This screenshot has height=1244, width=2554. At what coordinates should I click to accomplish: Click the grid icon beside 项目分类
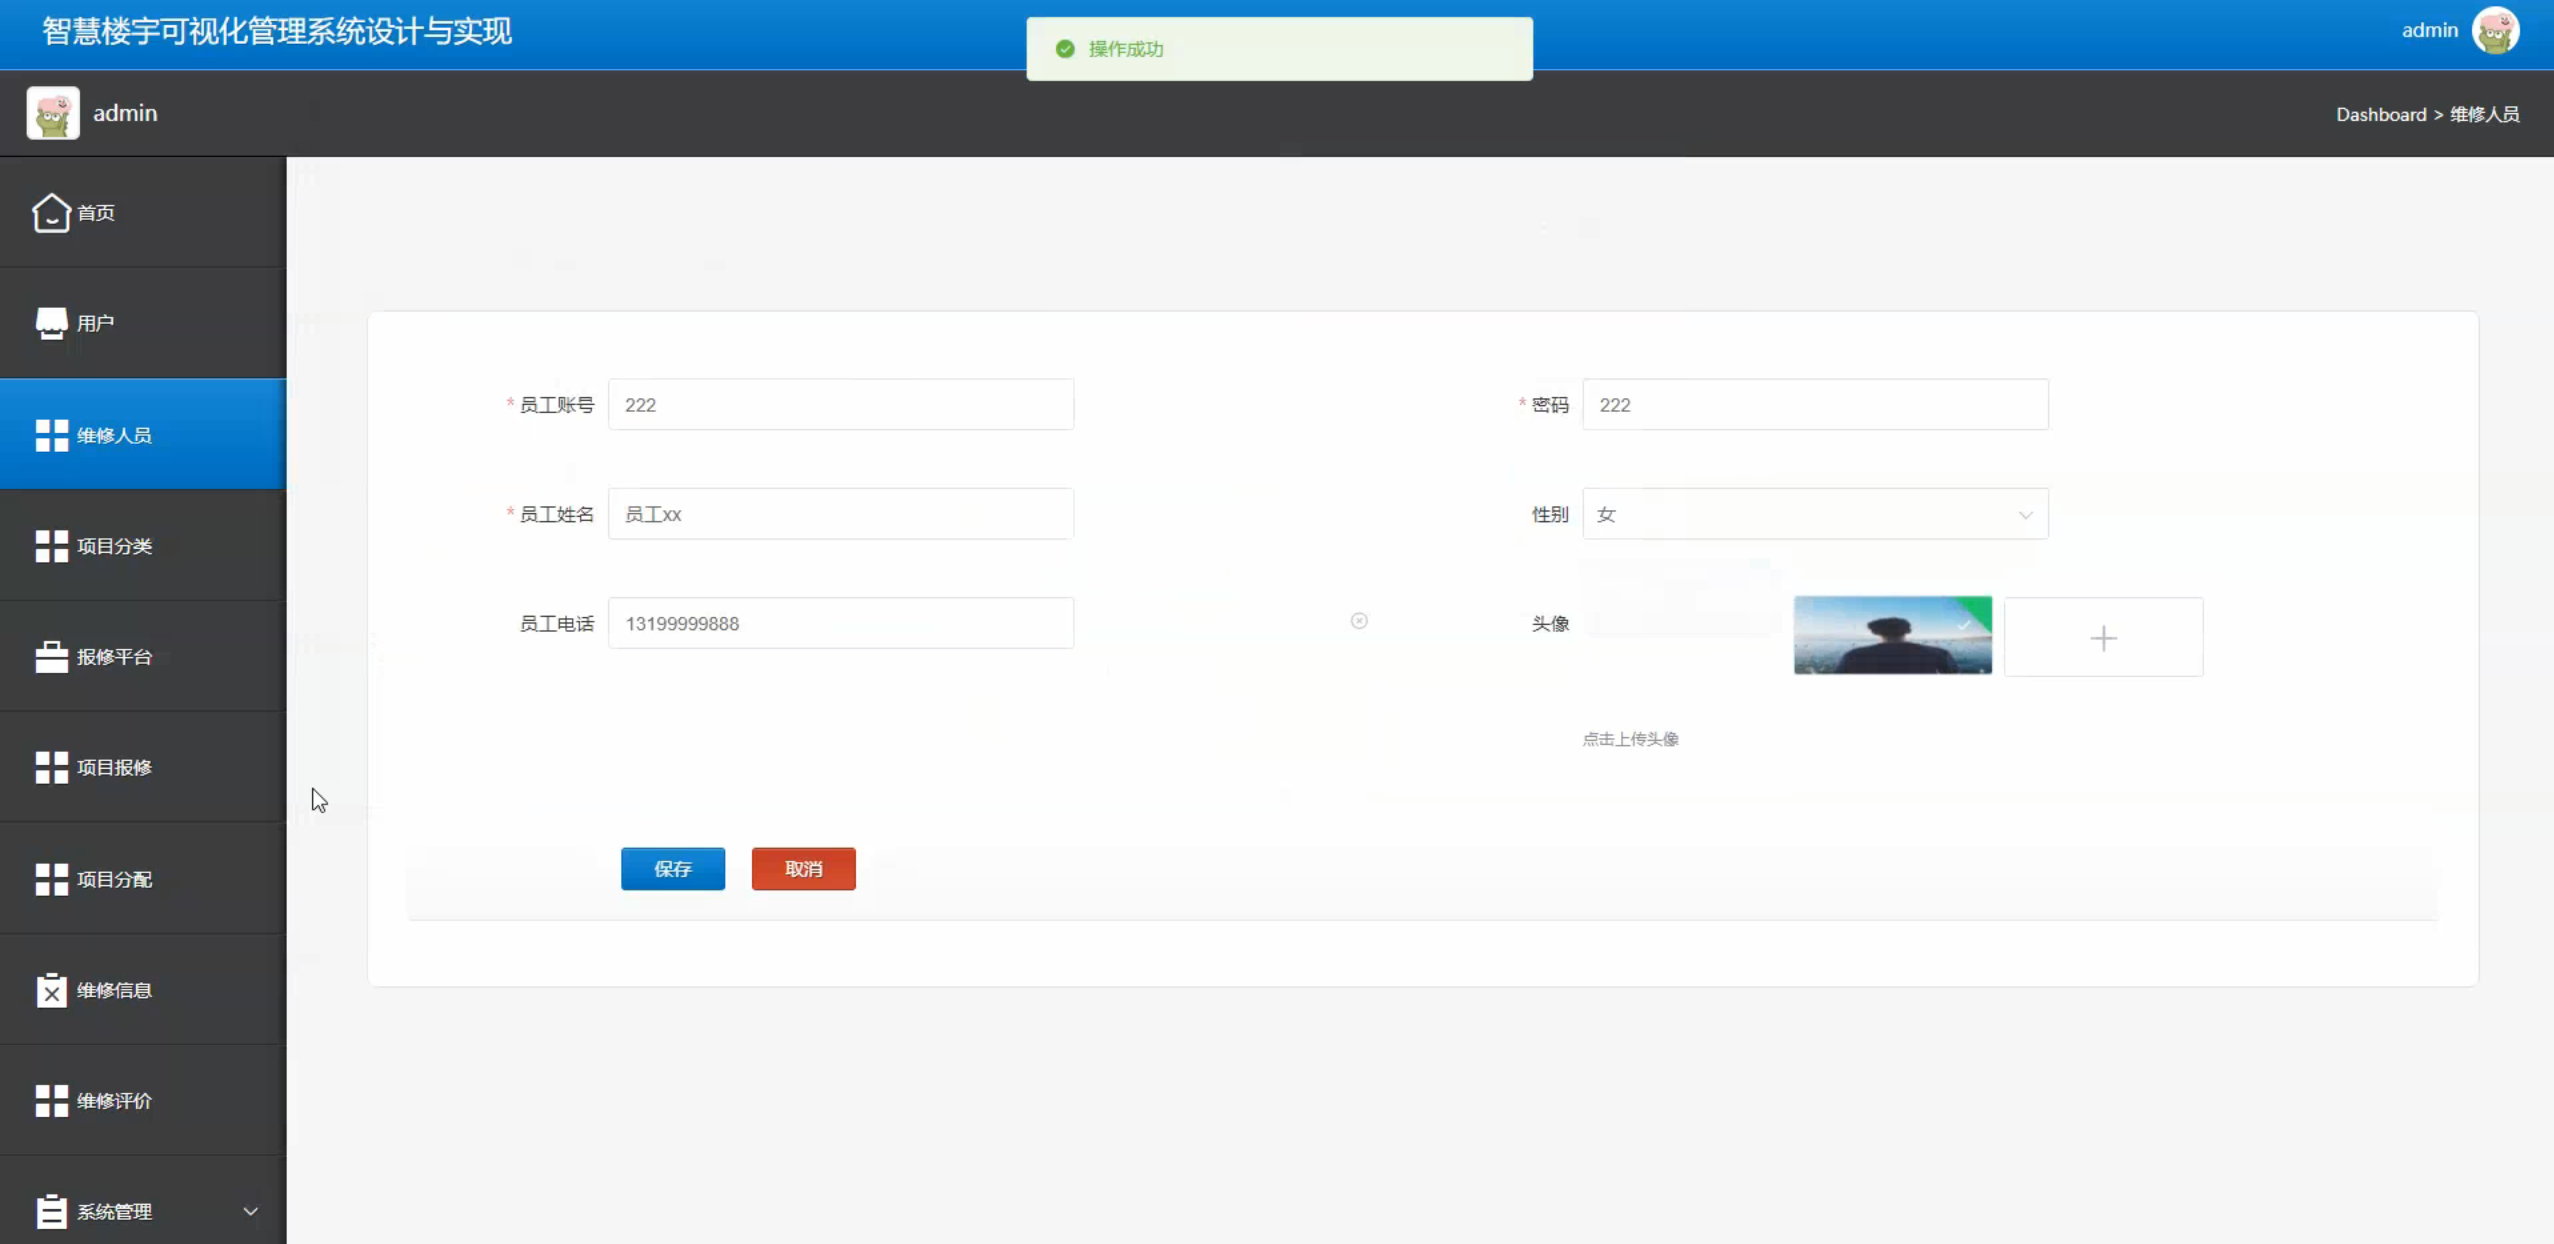[x=51, y=546]
